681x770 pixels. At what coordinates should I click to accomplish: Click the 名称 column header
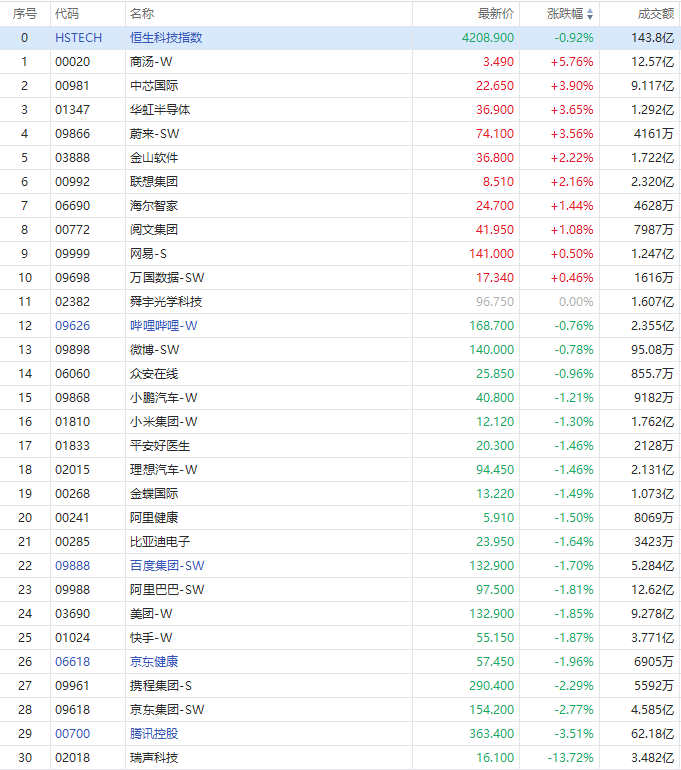(x=142, y=14)
